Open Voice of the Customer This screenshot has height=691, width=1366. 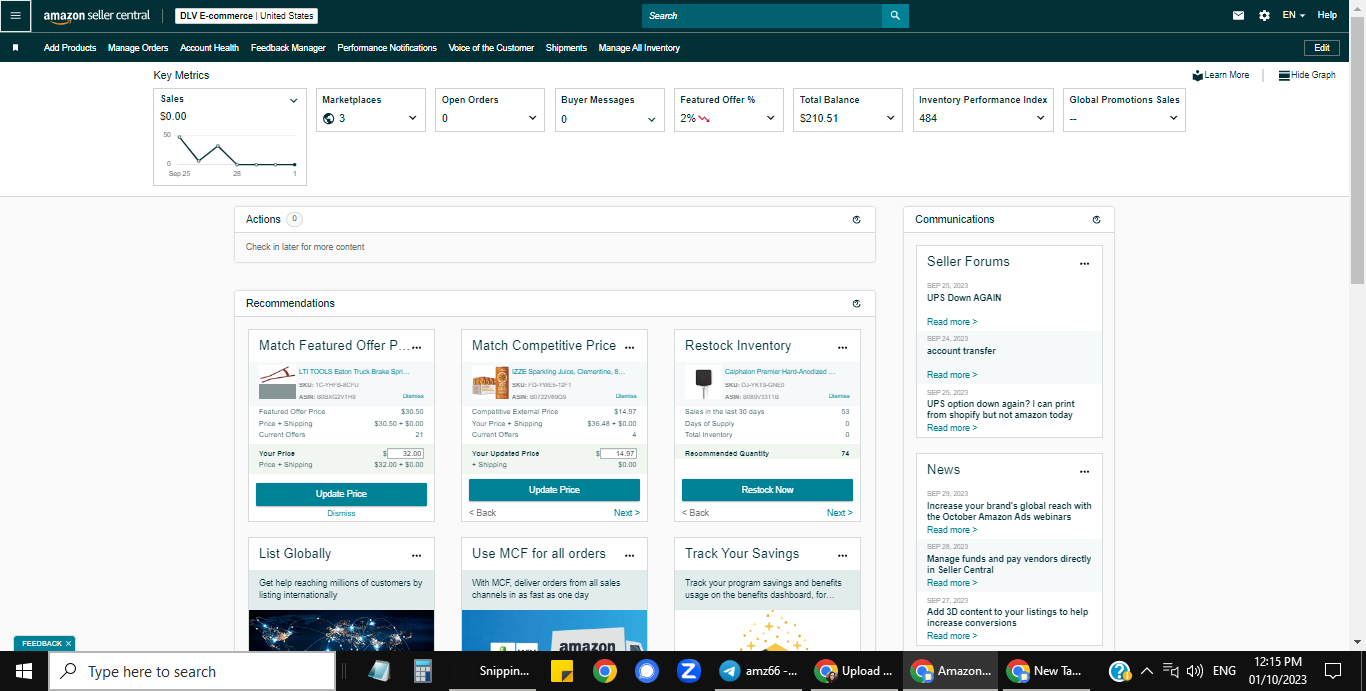(x=491, y=48)
